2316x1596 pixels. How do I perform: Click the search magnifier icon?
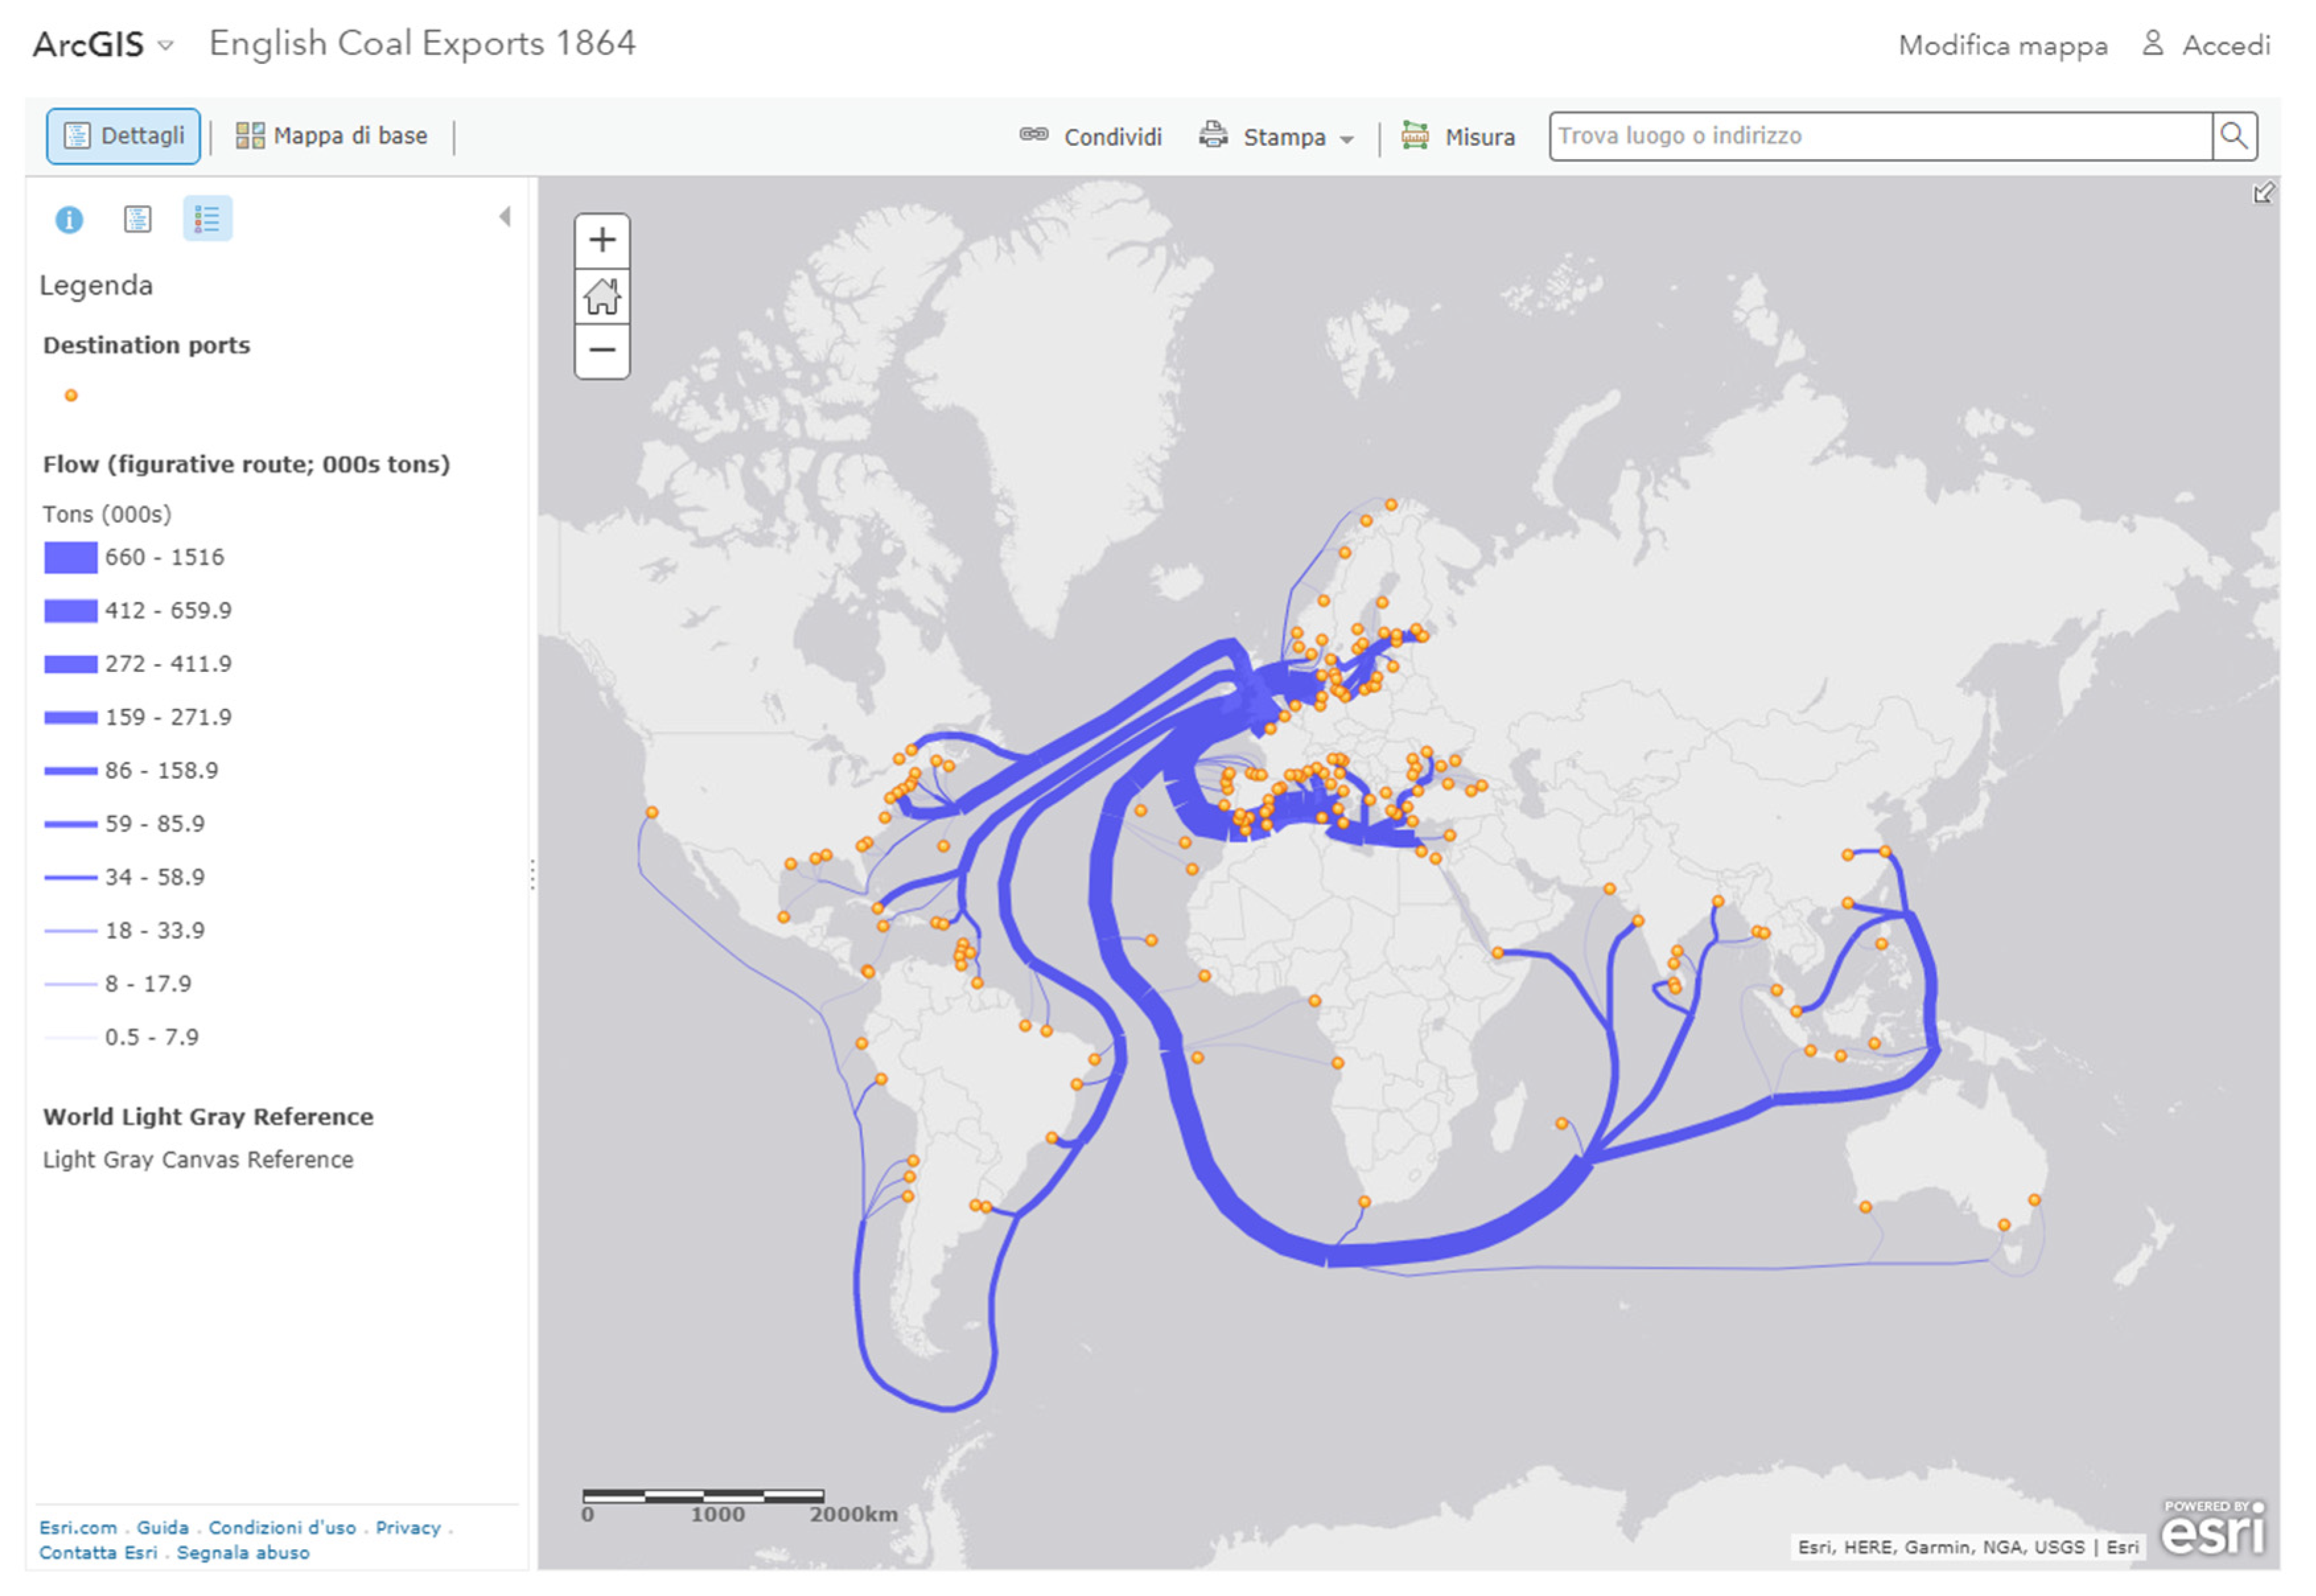tap(2233, 136)
